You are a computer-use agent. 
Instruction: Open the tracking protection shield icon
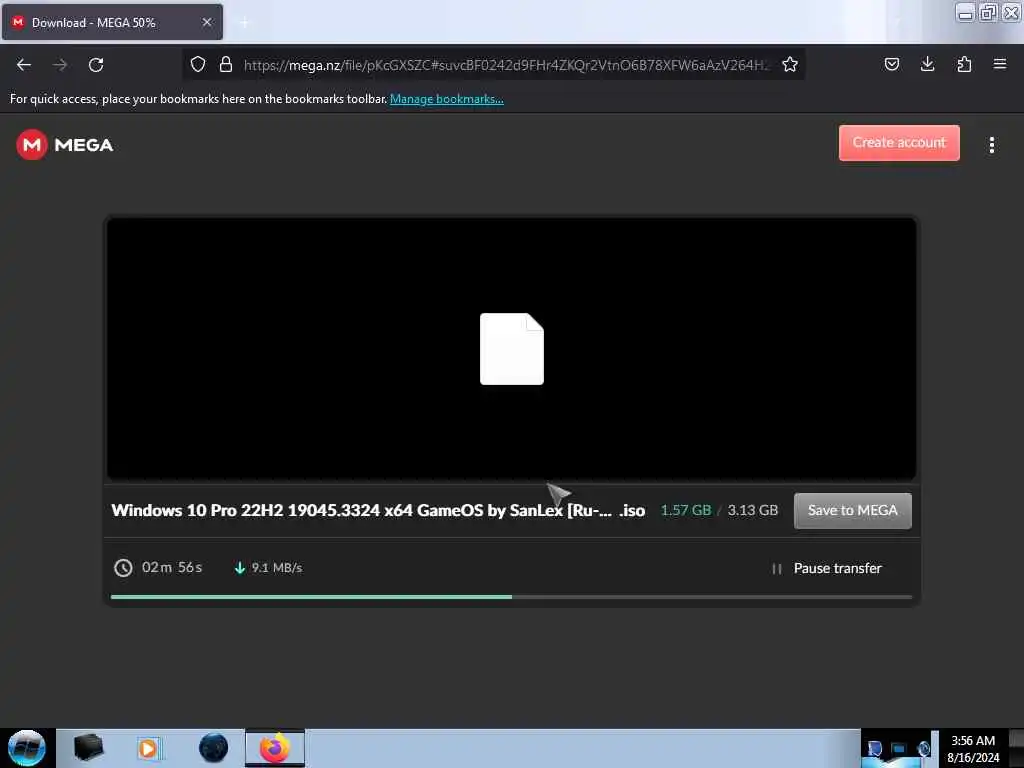[198, 64]
